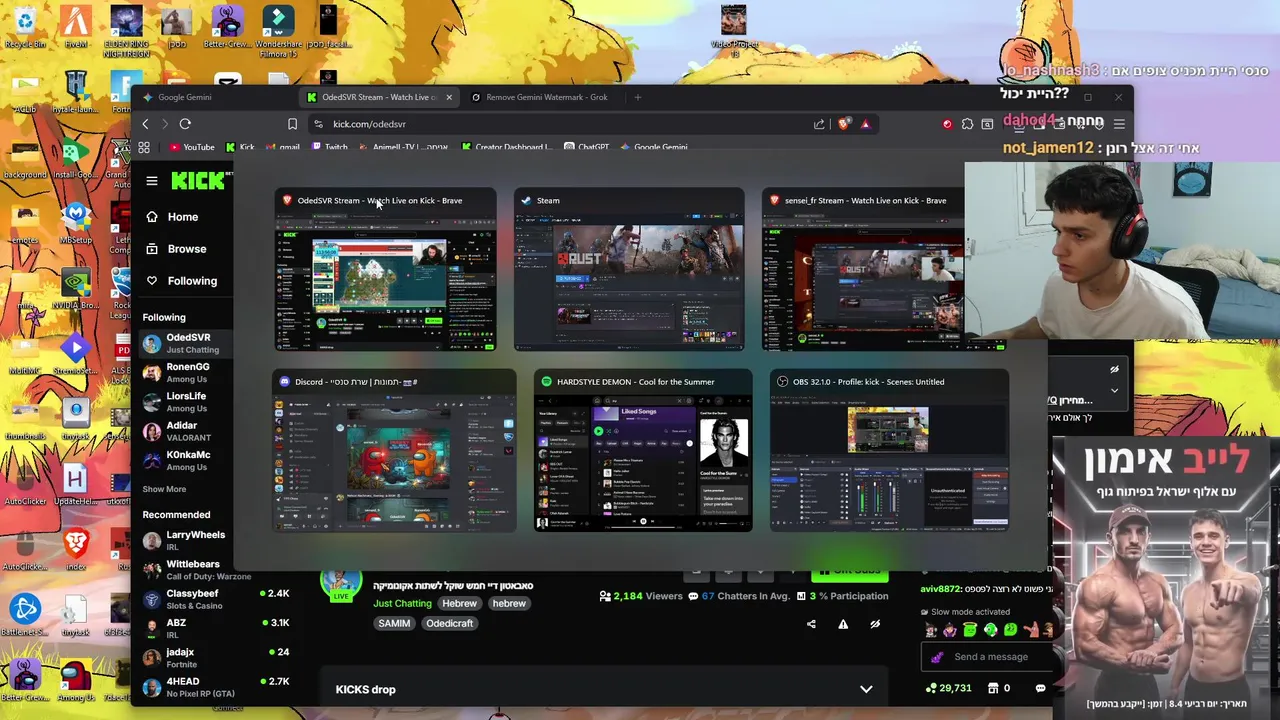The height and width of the screenshot is (720, 1280).
Task: Click the KICK logo
Action: pyautogui.click(x=198, y=180)
